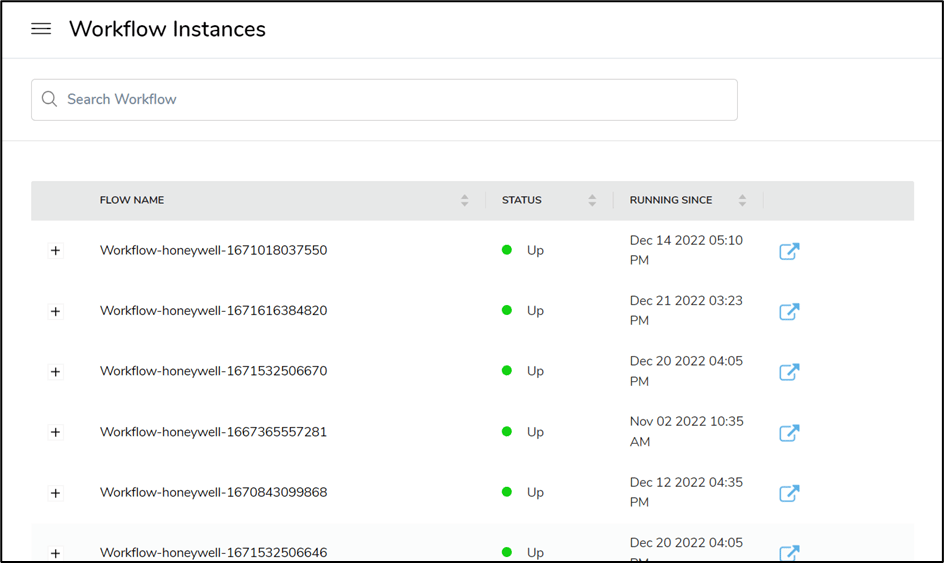Open Workflow-honeywell-1671532506646 external link icon
This screenshot has height=563, width=944.
tap(789, 553)
